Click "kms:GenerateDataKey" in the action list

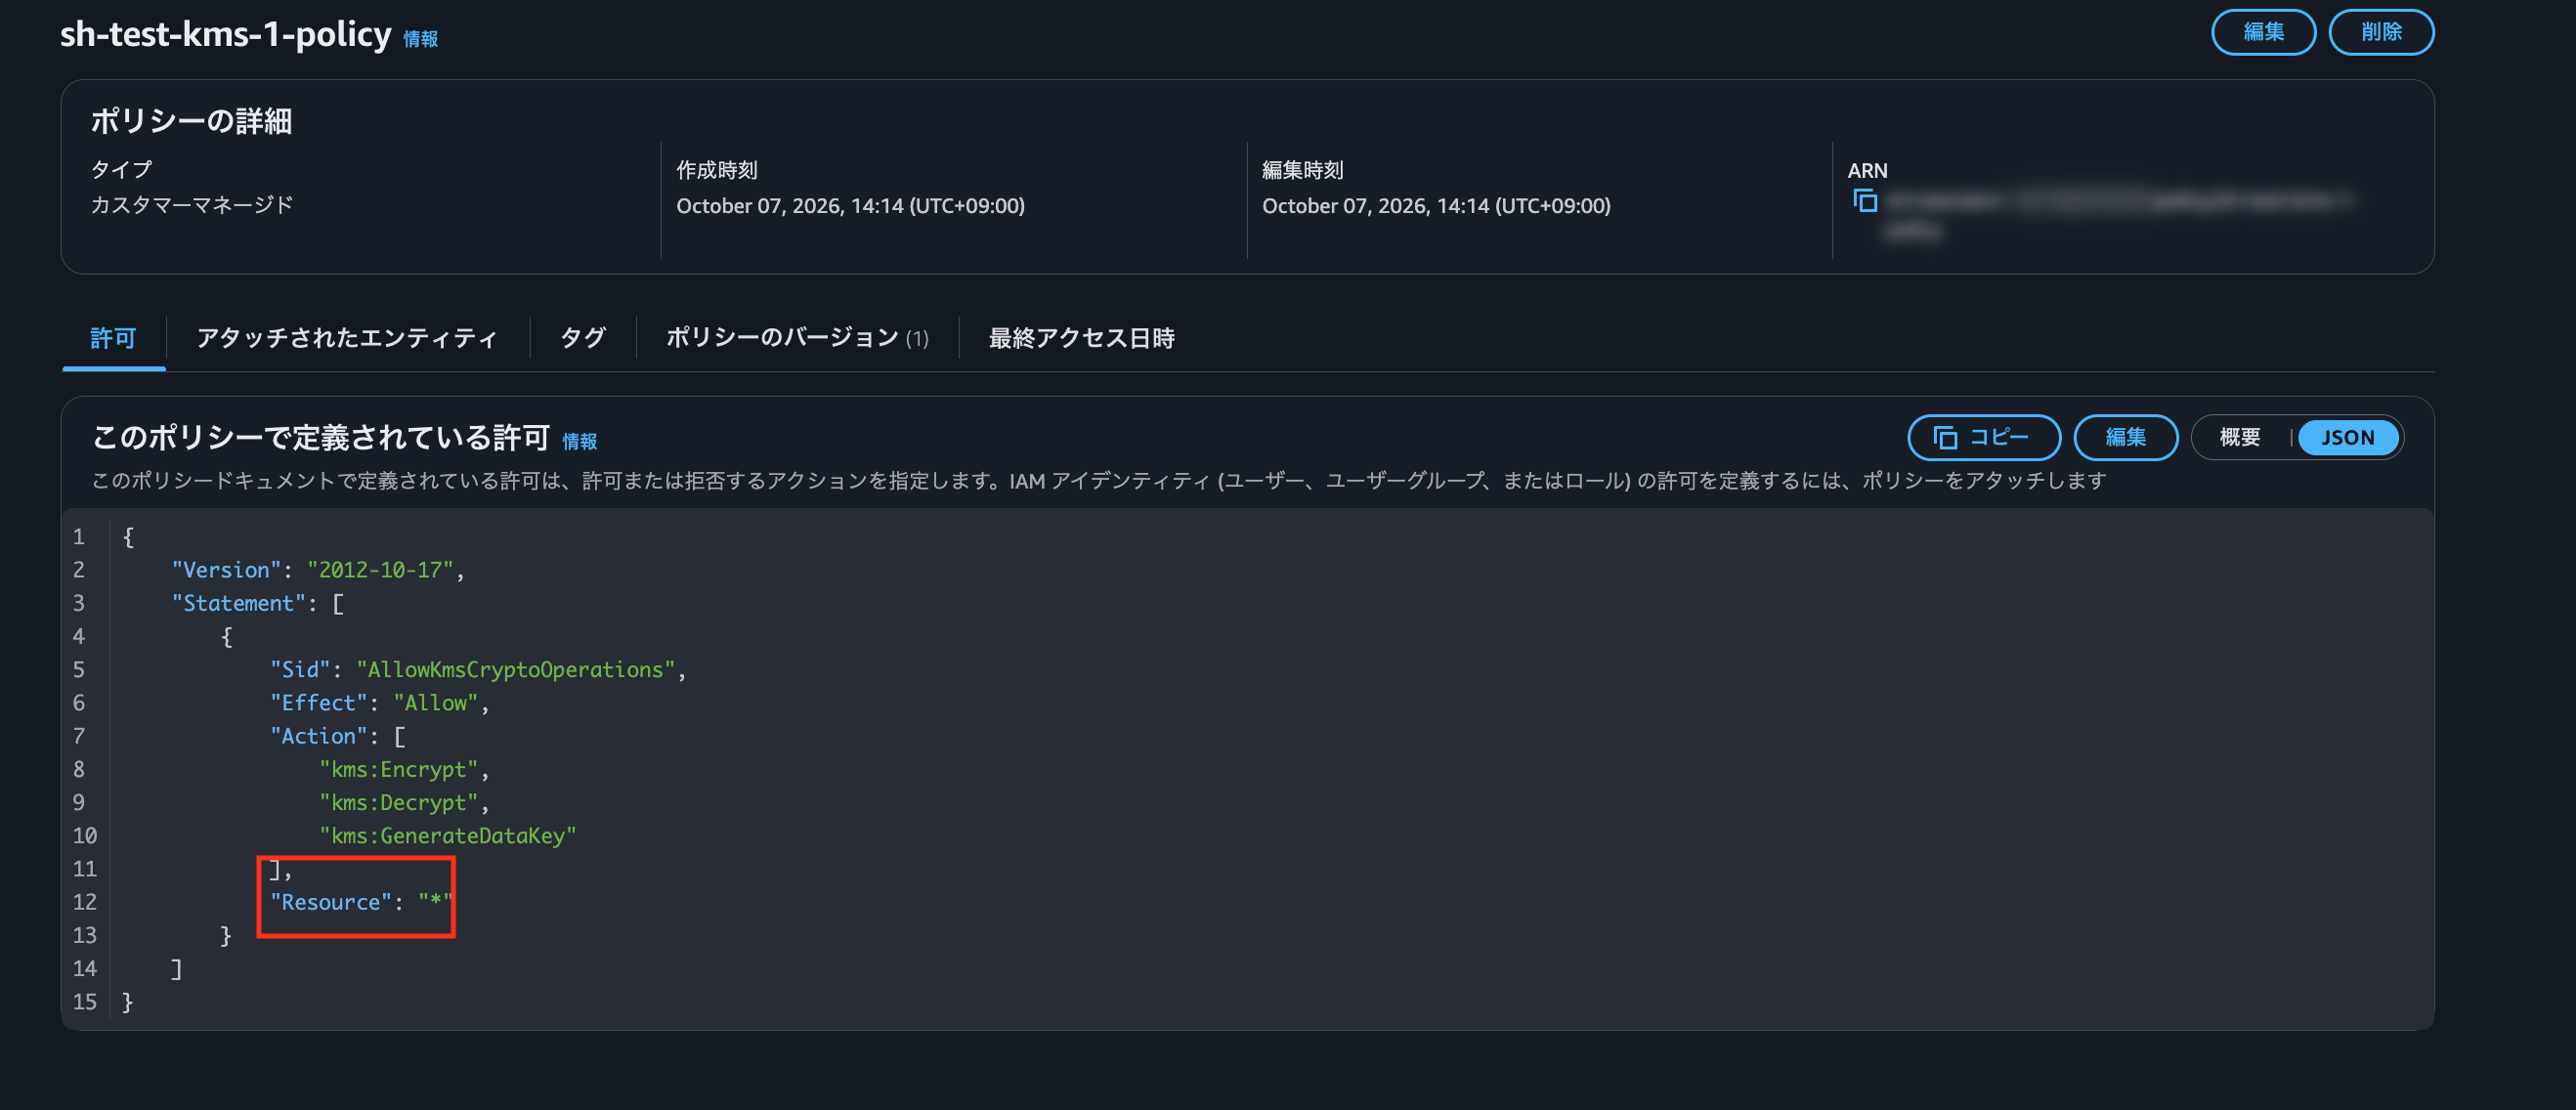click(x=448, y=836)
